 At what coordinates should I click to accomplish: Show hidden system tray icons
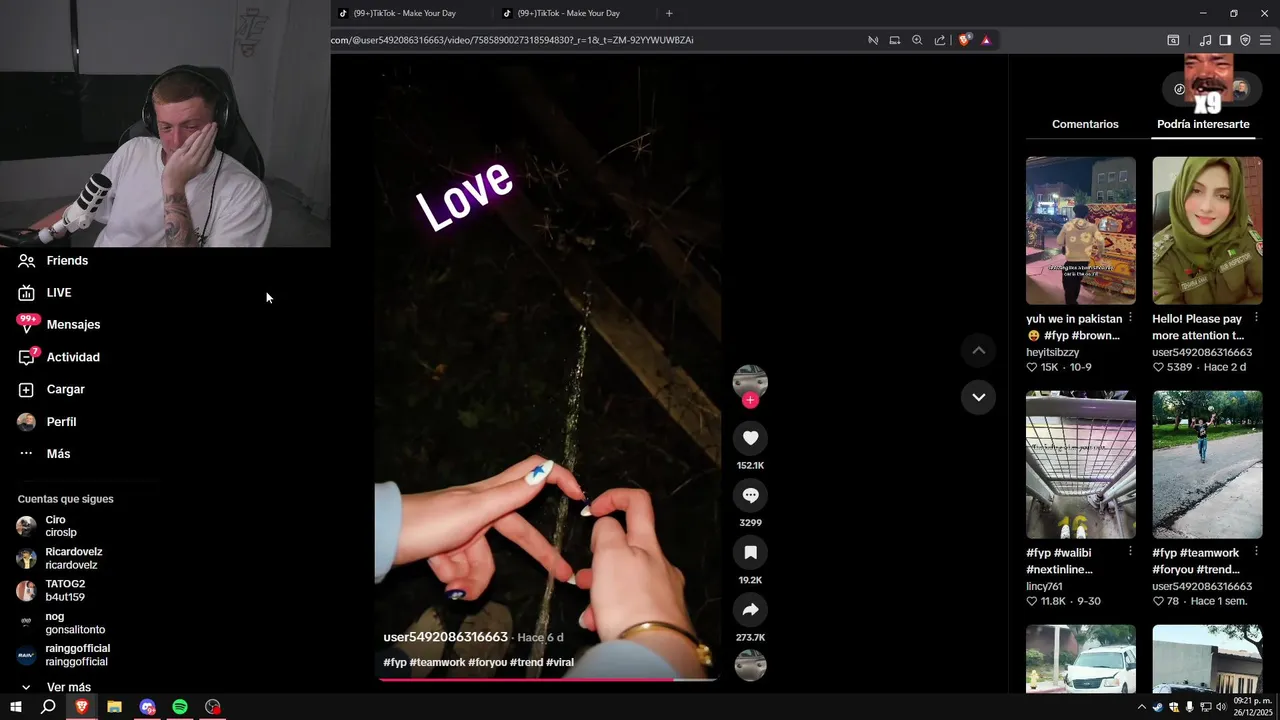[1142, 707]
